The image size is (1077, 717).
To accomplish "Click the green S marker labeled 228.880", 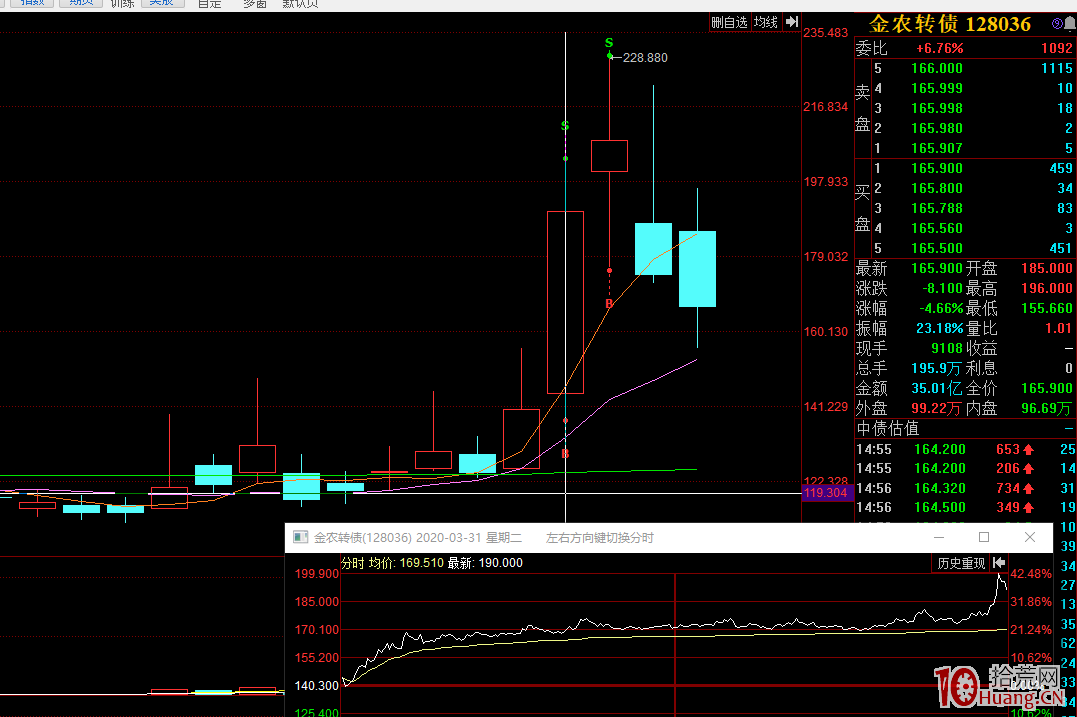I will click(609, 43).
